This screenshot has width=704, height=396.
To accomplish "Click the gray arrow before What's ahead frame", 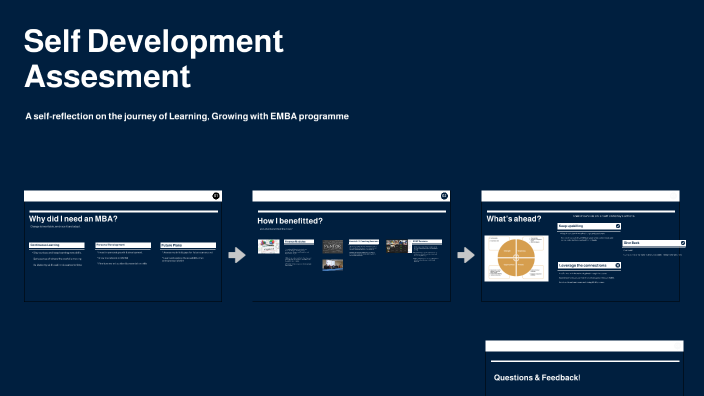I will pos(466,255).
